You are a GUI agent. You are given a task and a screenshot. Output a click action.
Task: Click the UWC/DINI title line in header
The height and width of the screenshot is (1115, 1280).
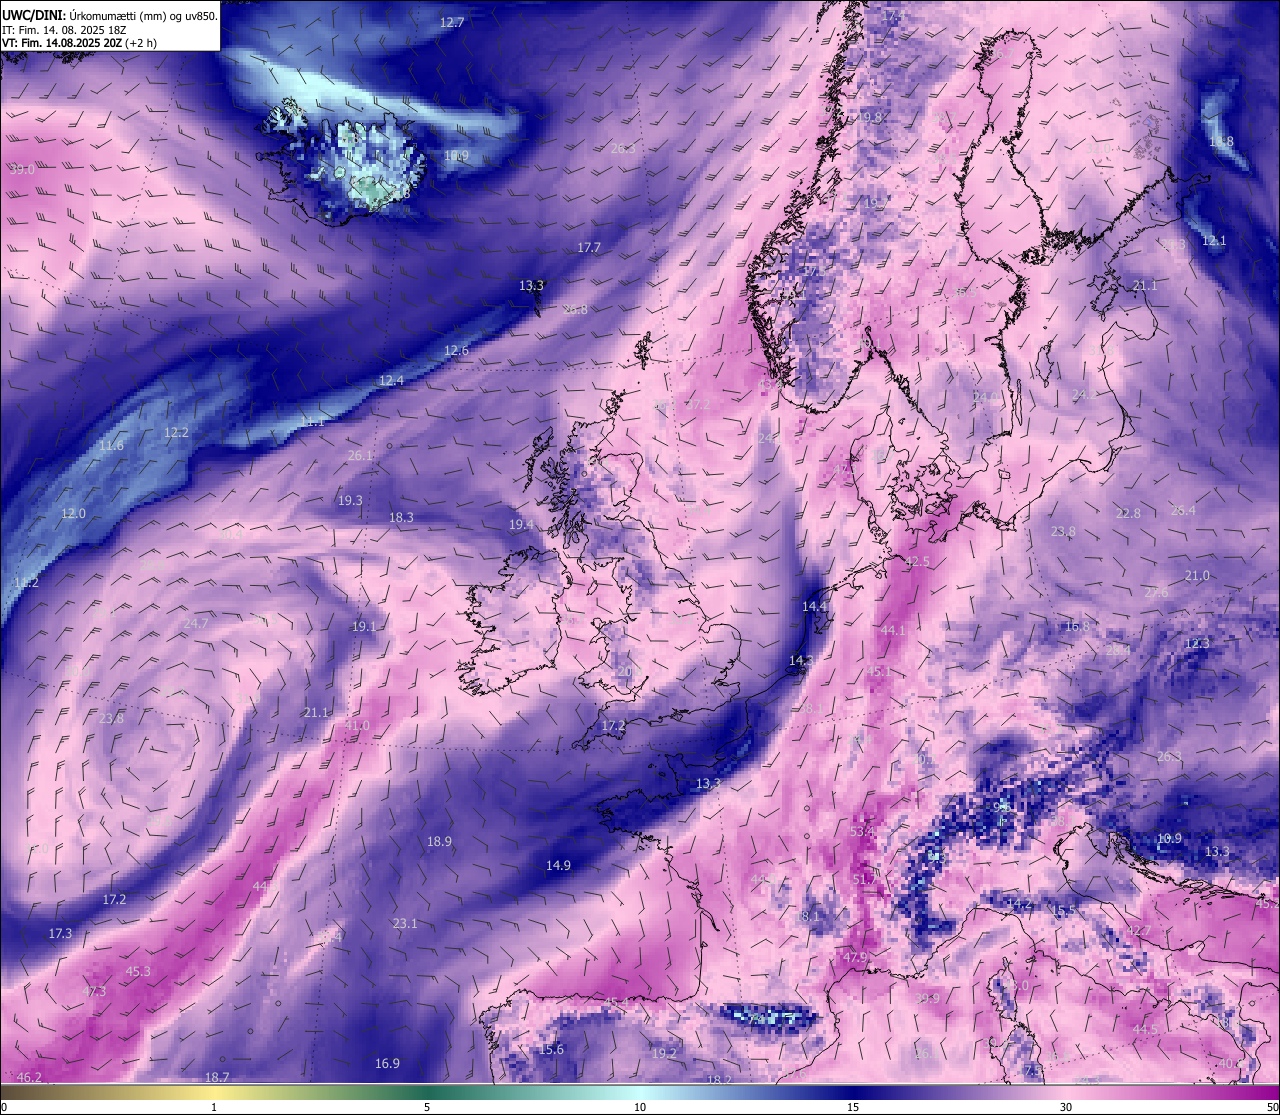click(110, 15)
